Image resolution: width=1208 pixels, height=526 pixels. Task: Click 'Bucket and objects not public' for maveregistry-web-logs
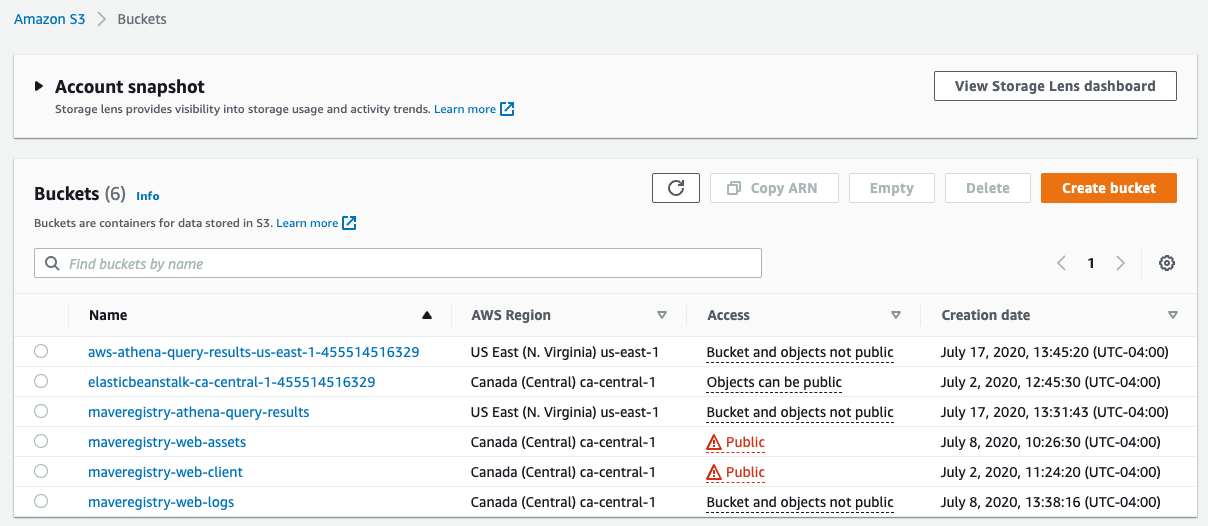coord(800,502)
